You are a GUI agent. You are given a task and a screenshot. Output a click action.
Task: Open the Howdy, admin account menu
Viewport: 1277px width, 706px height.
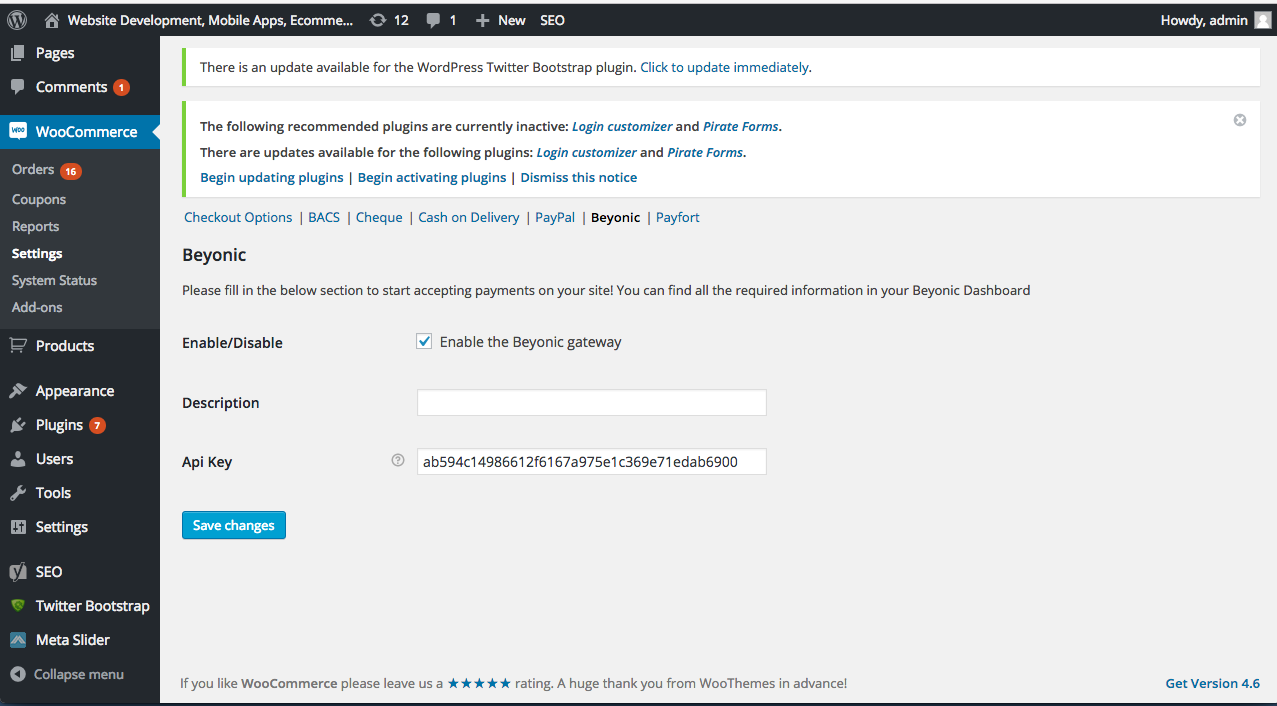[1204, 20]
